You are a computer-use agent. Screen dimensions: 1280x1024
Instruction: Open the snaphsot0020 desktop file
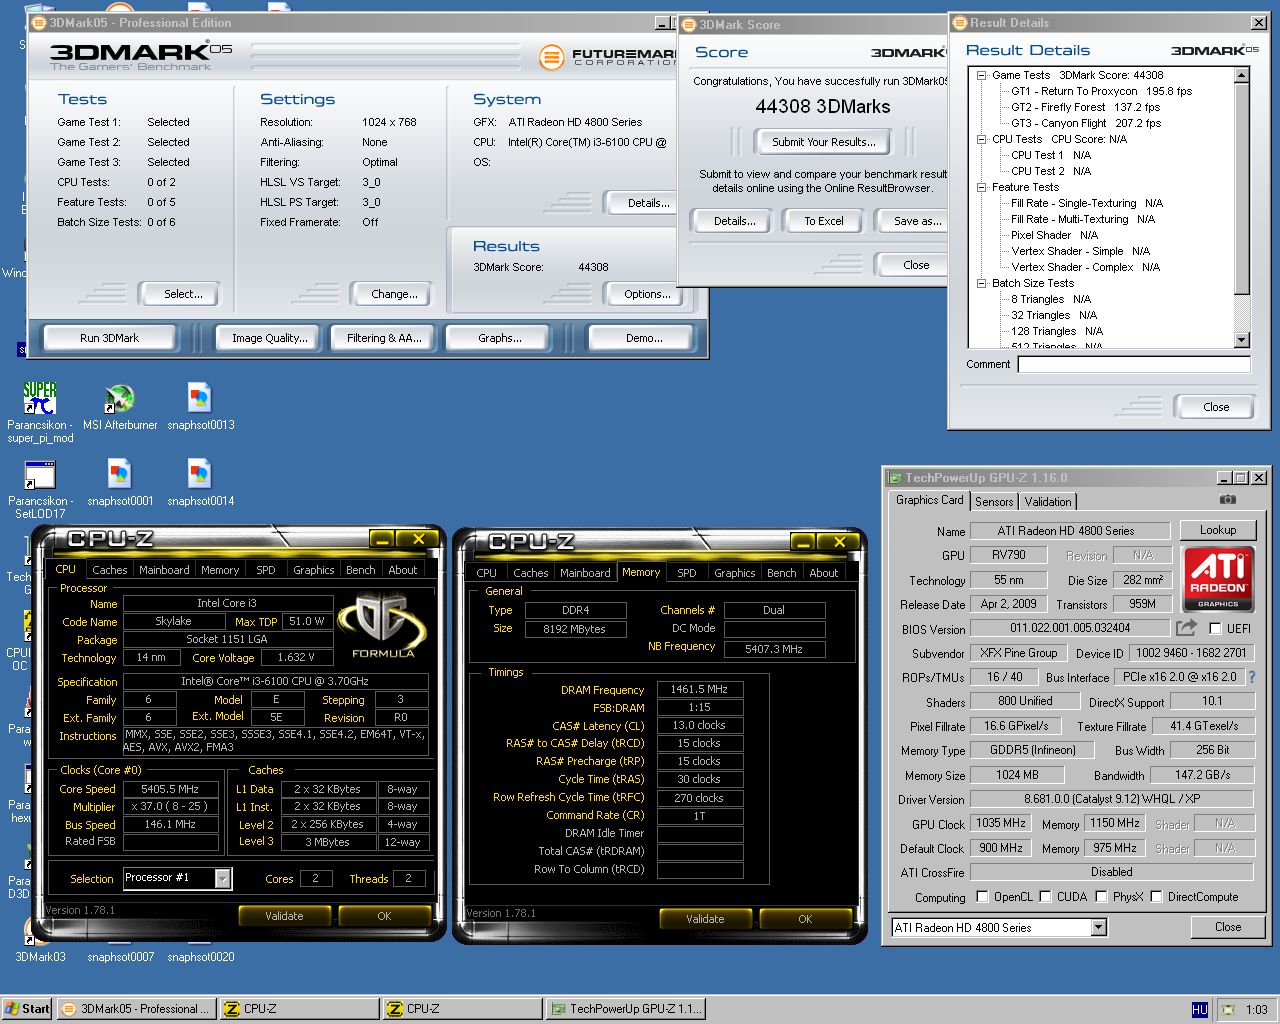200,957
